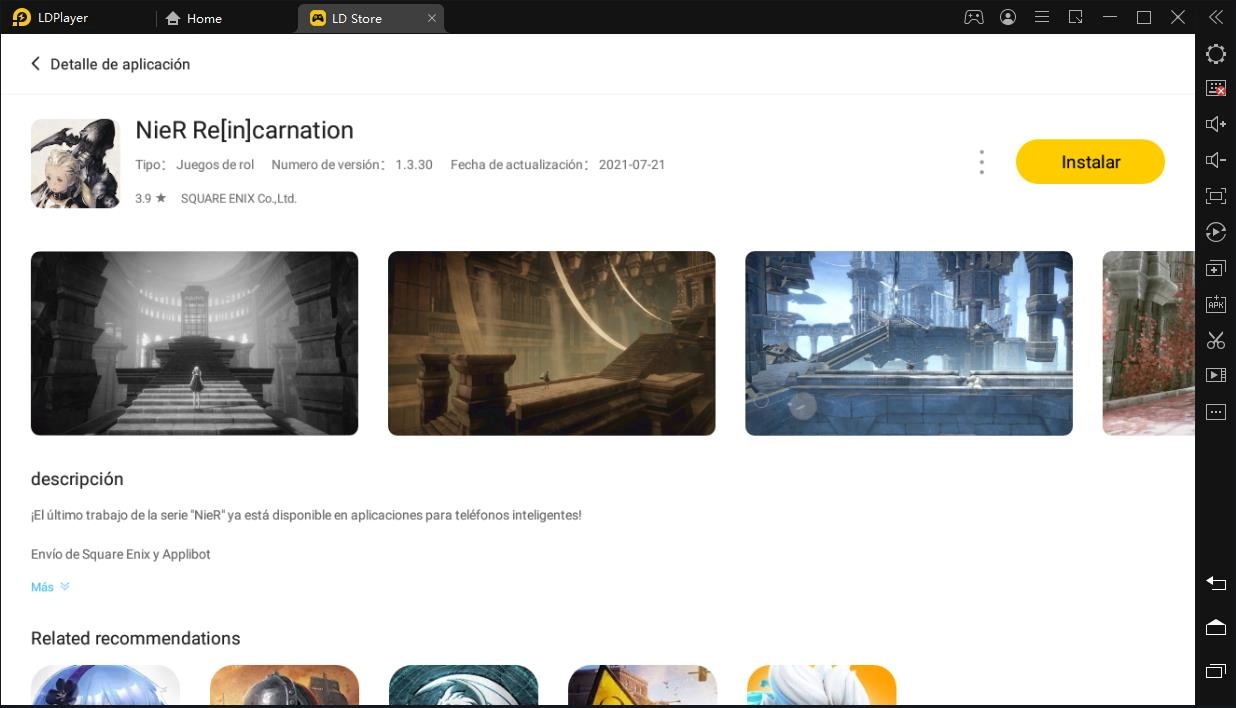
Task: Open the hamburger menu in title bar
Action: (1041, 17)
